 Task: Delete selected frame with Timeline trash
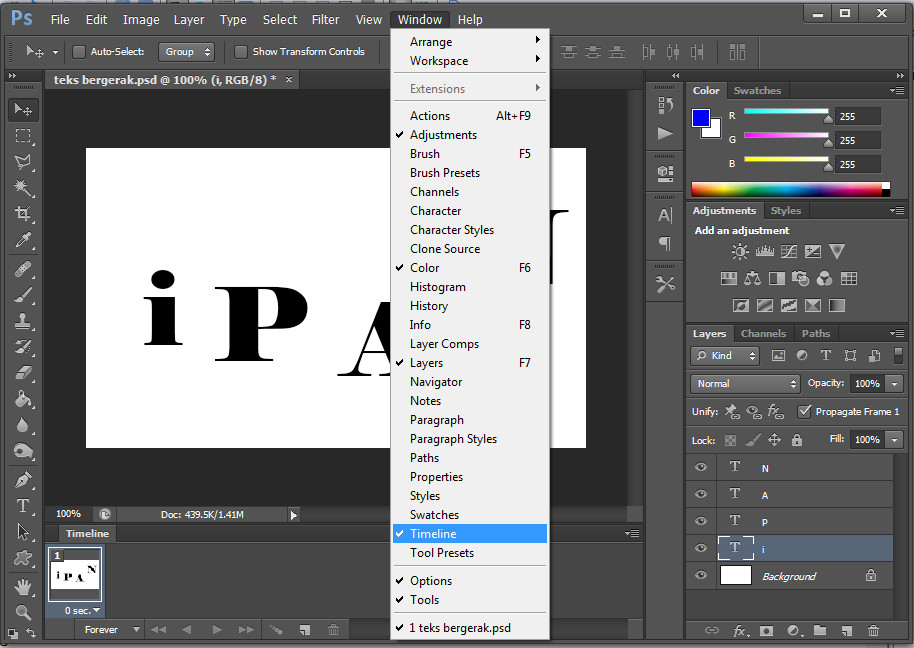333,629
